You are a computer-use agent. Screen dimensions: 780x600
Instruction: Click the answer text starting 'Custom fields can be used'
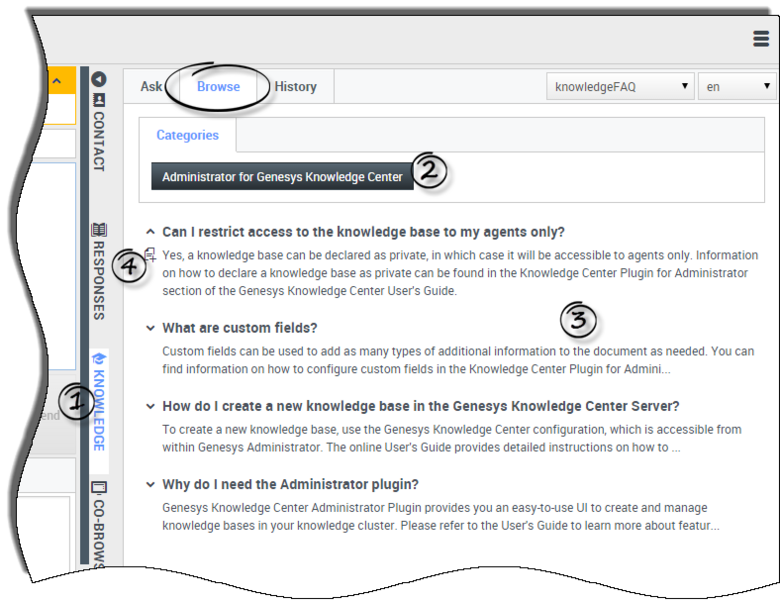pyautogui.click(x=458, y=360)
